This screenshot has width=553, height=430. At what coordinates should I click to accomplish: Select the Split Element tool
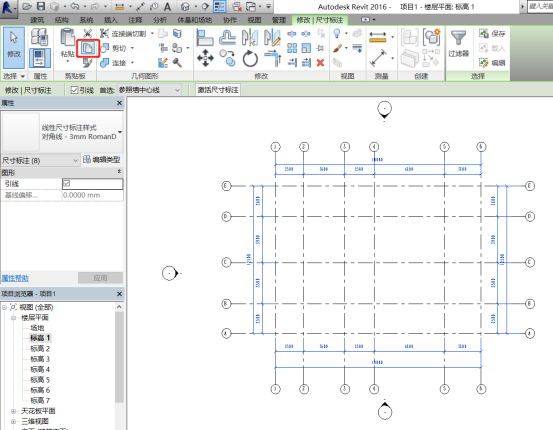(292, 34)
